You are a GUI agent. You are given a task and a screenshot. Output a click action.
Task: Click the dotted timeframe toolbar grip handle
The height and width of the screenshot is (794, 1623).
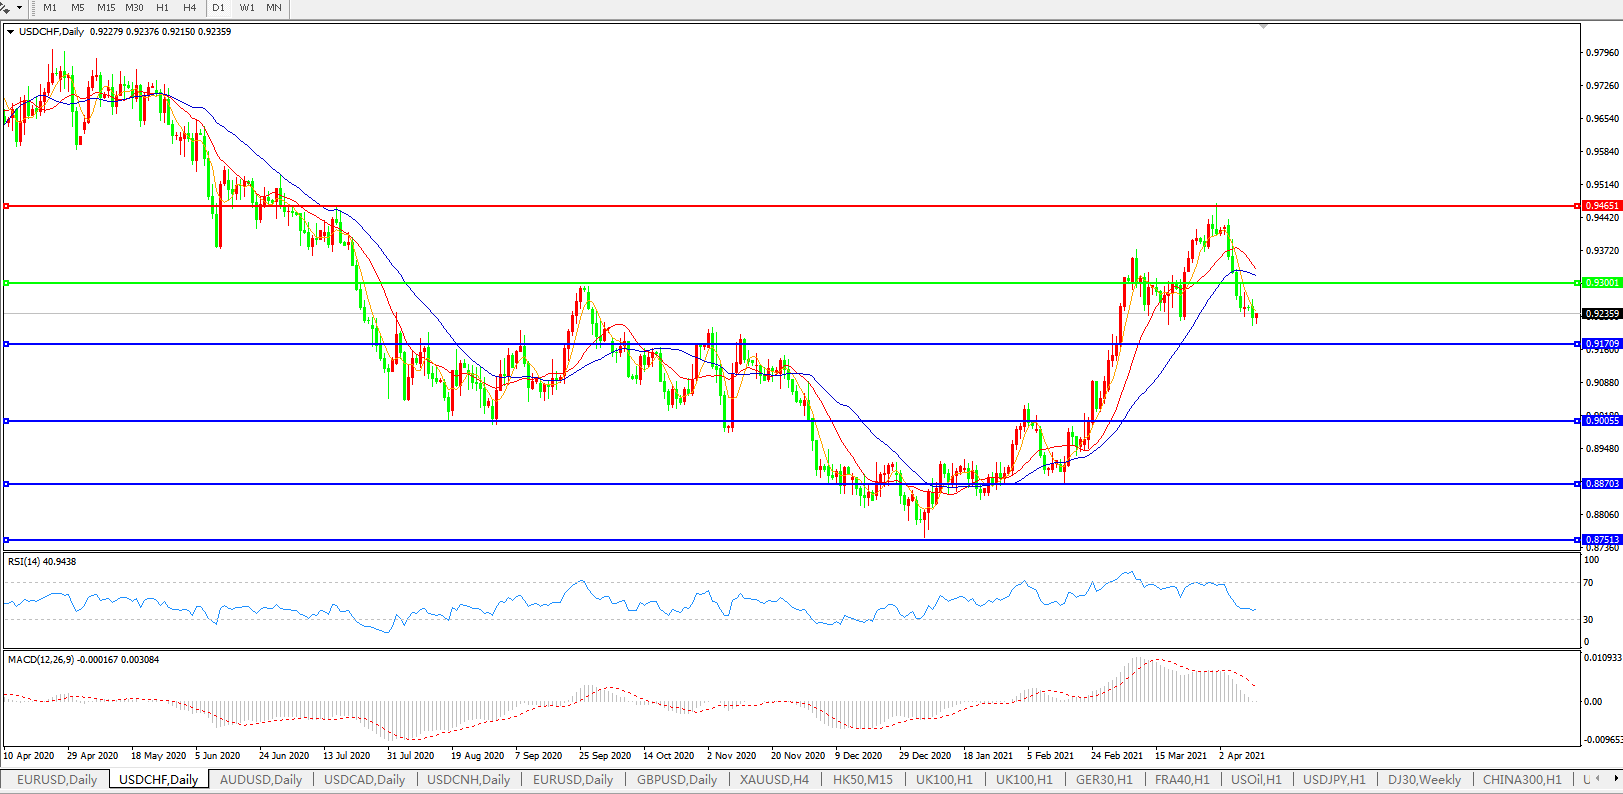point(33,8)
